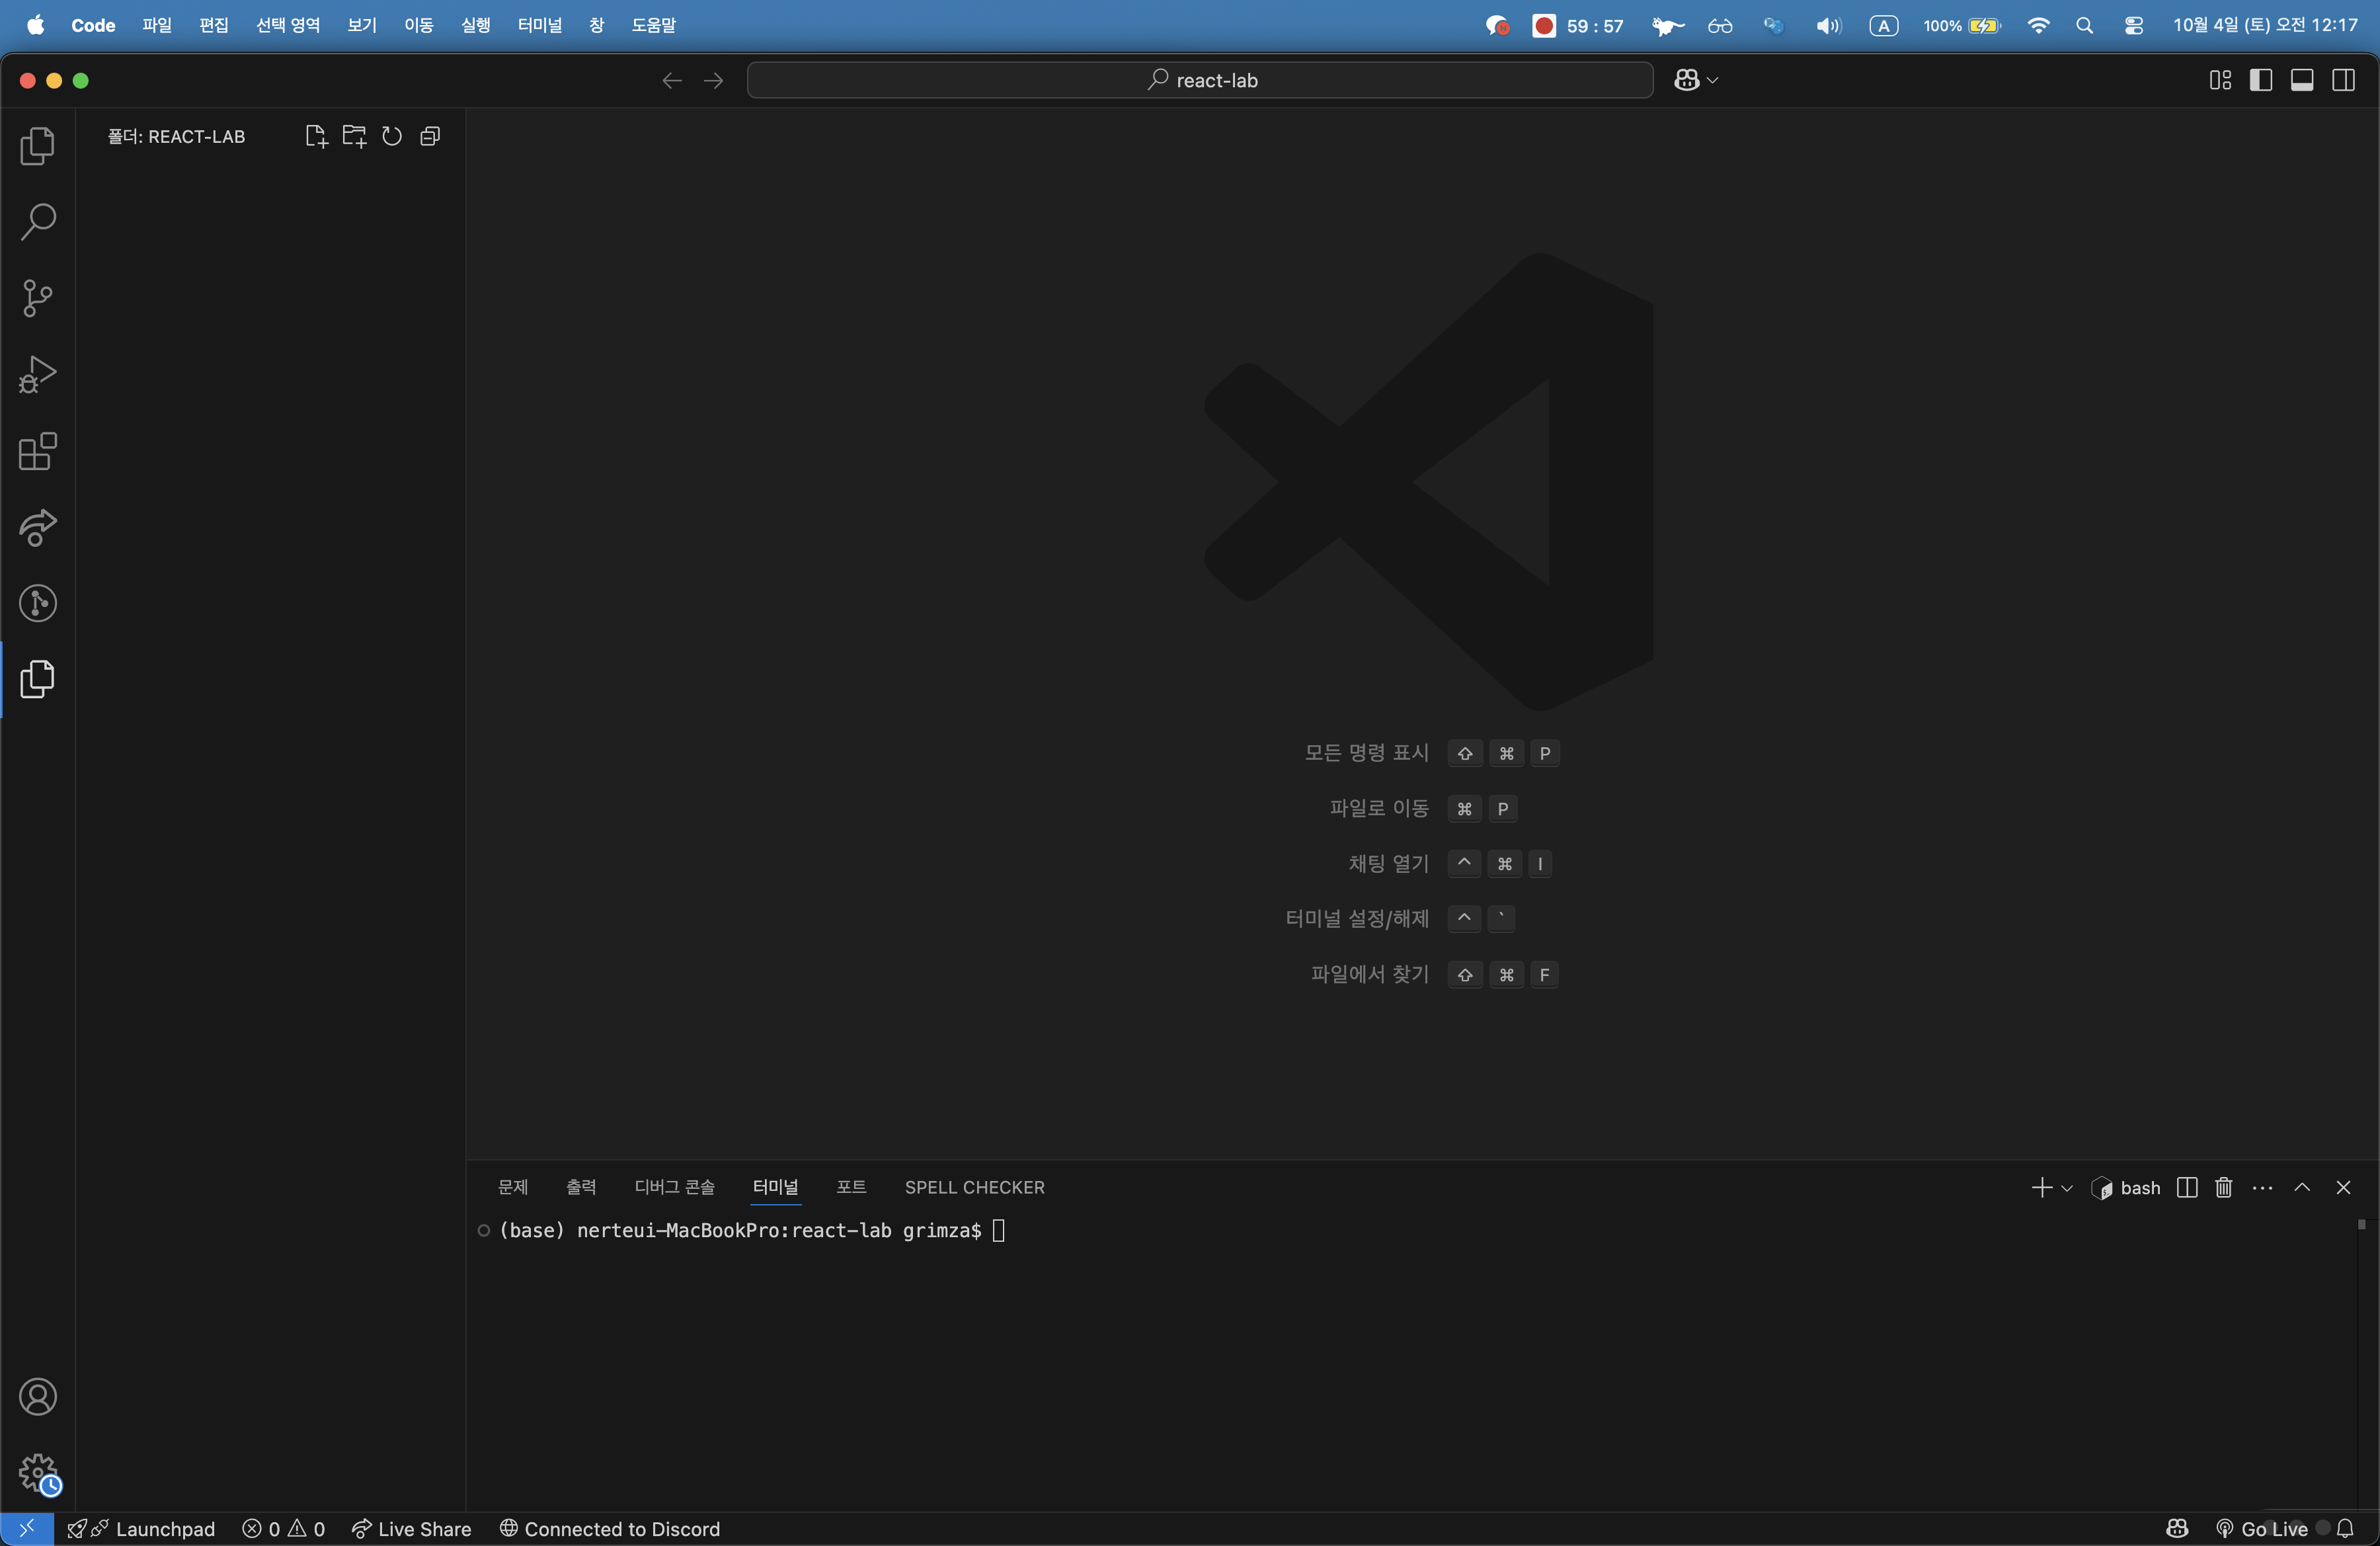Image resolution: width=2380 pixels, height=1546 pixels.
Task: Create a new file in REACT-LAB folder
Action: 315,136
